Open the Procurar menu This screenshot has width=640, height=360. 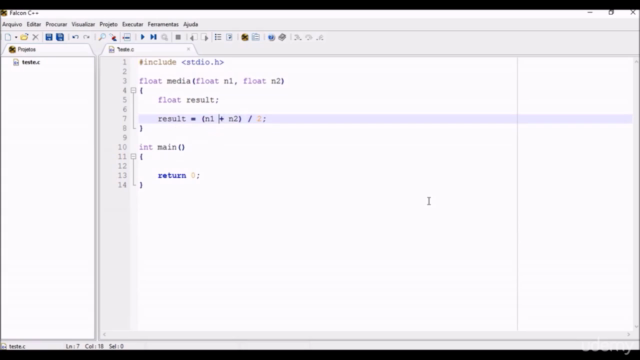(x=56, y=24)
